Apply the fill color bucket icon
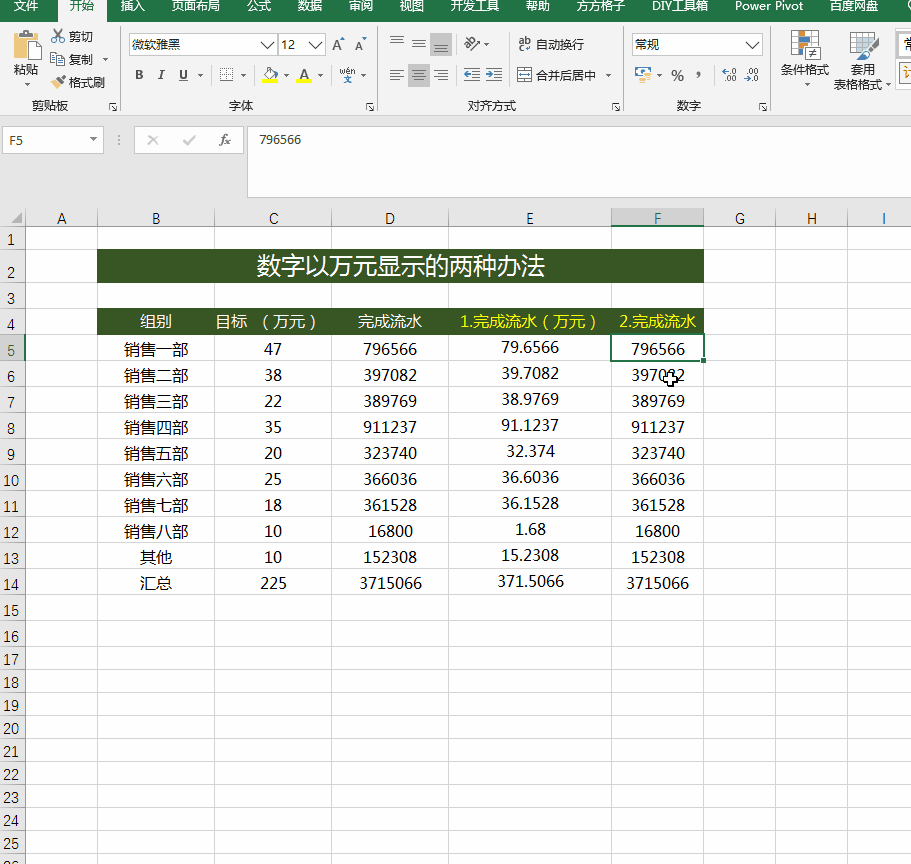 270,75
